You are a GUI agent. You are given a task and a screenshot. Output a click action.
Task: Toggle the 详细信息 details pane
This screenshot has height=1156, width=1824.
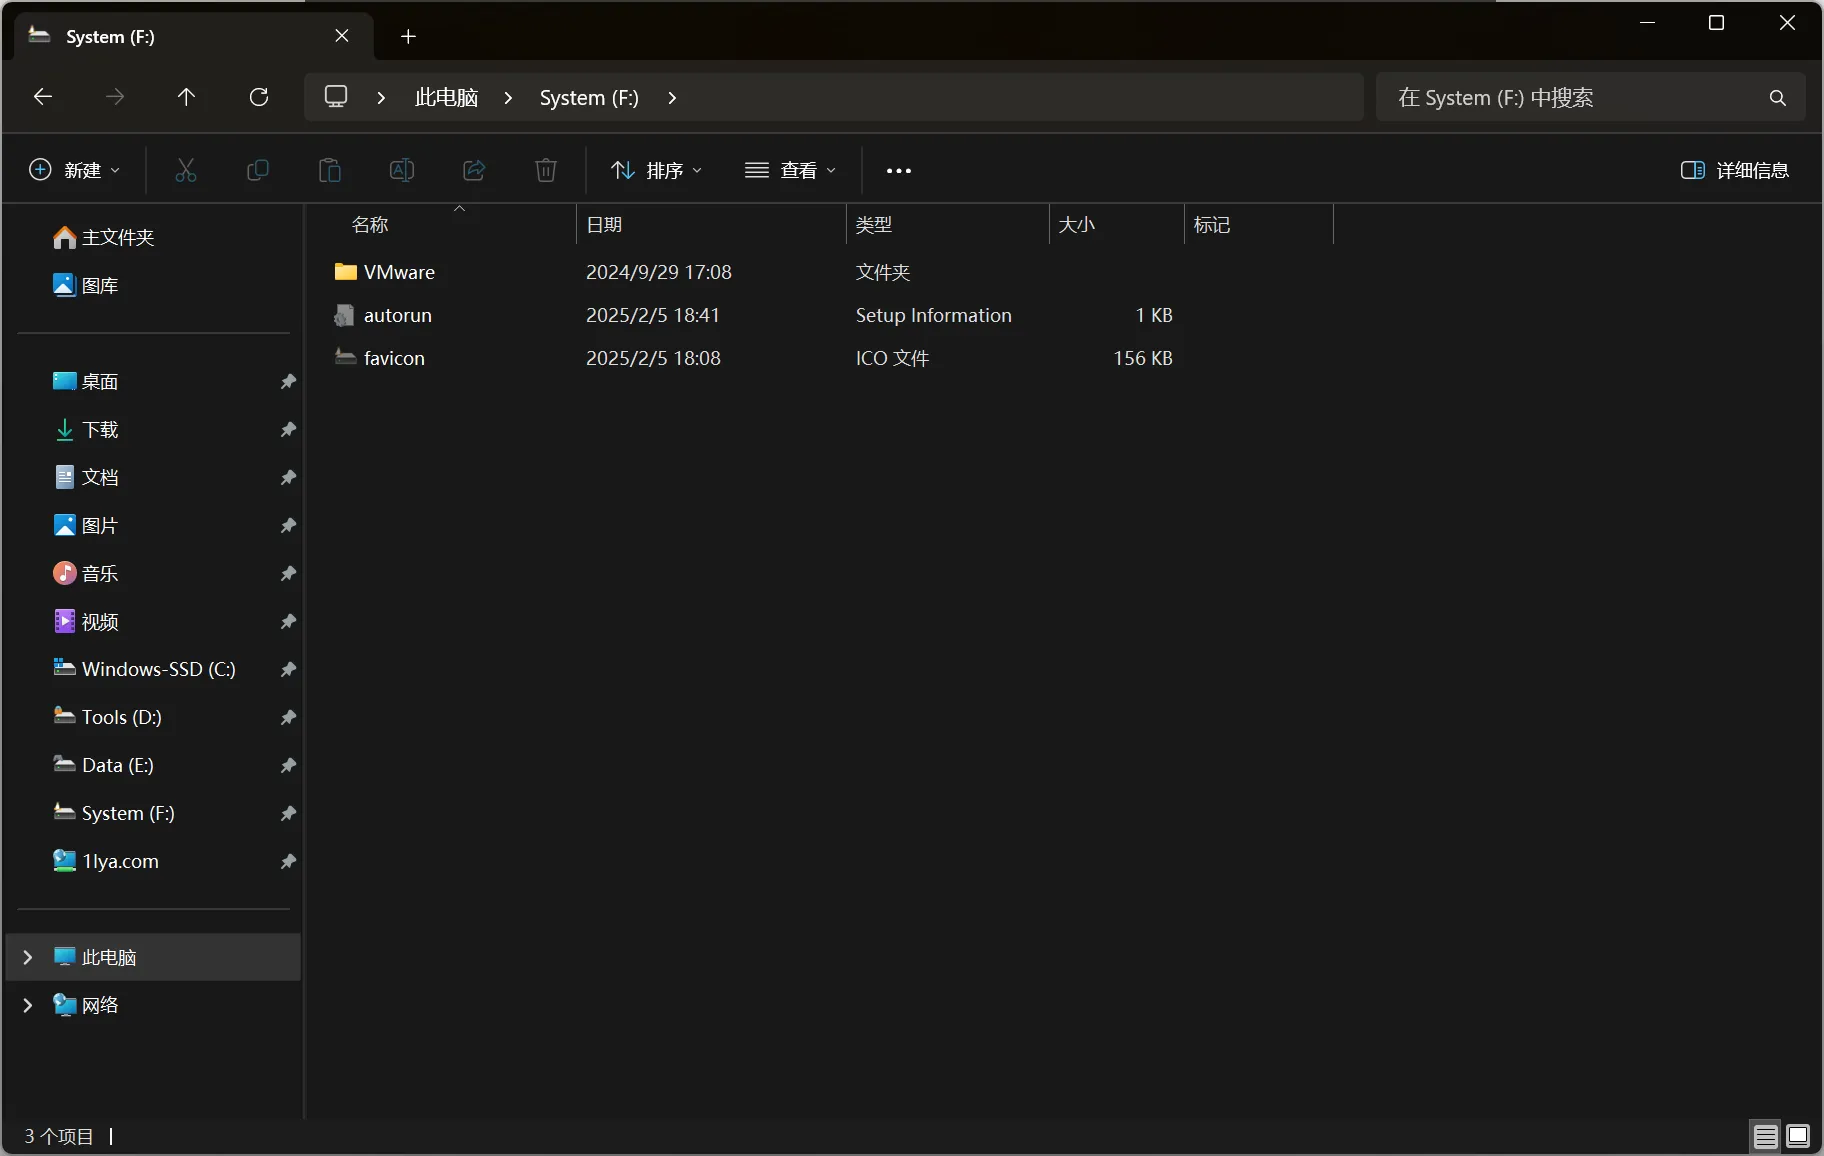point(1735,170)
